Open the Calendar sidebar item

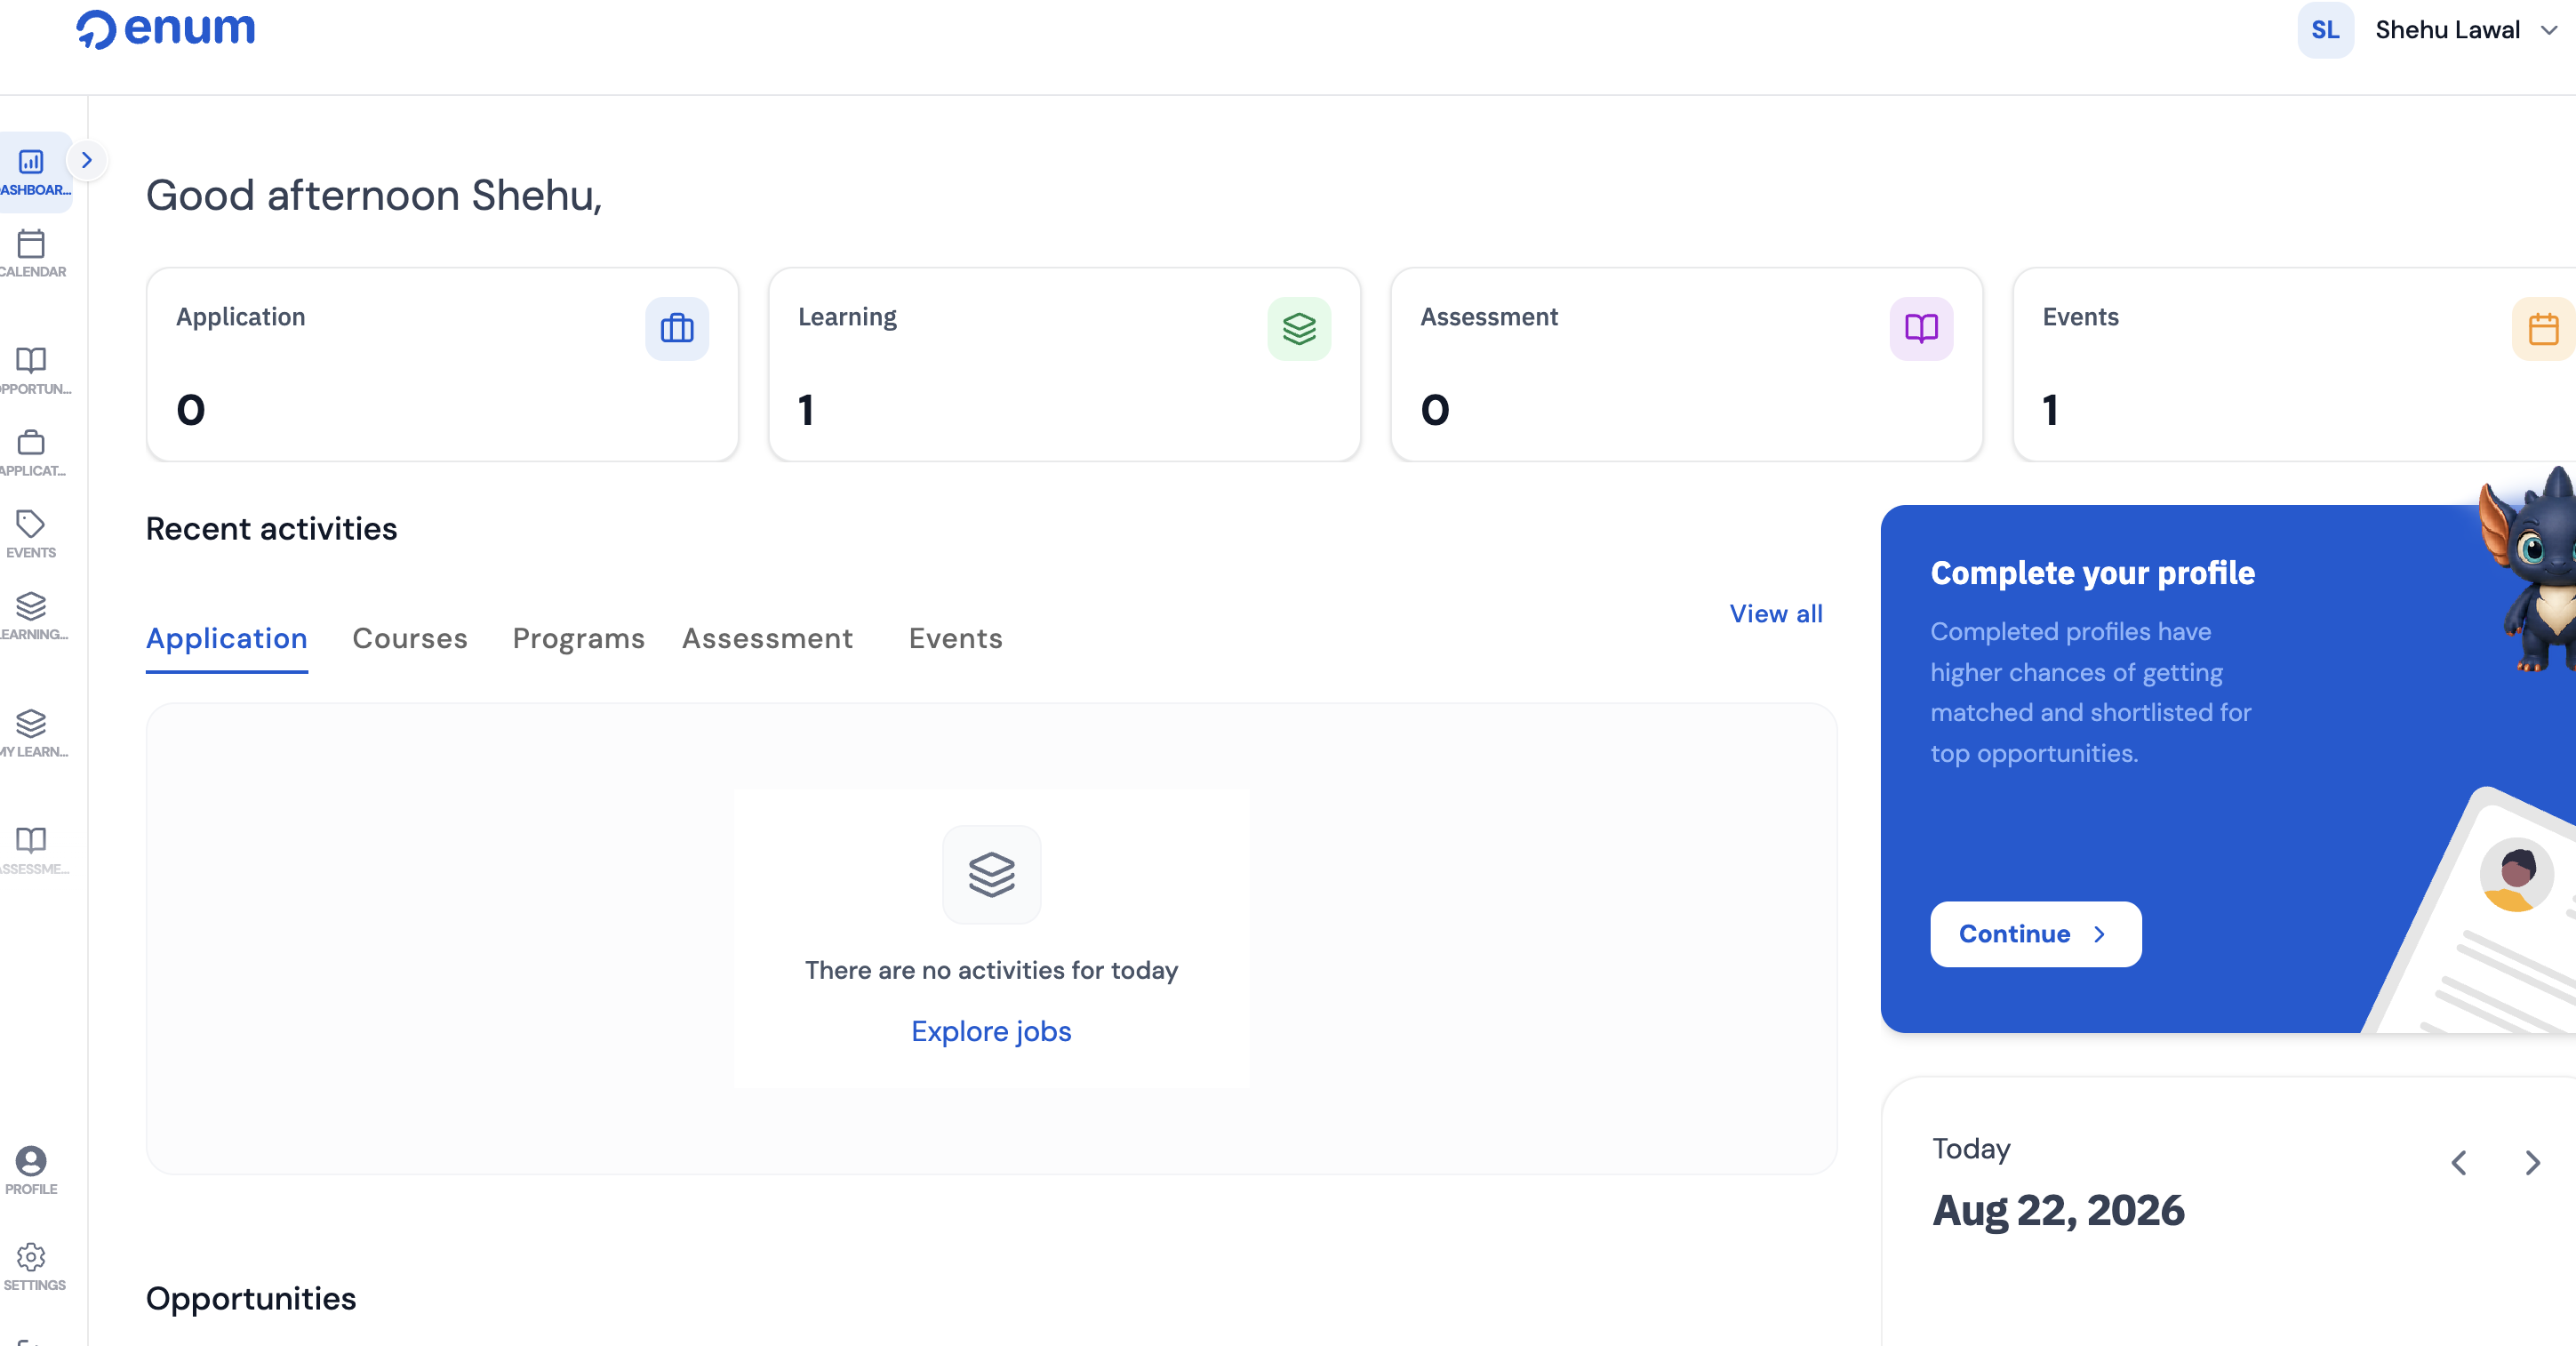(32, 254)
